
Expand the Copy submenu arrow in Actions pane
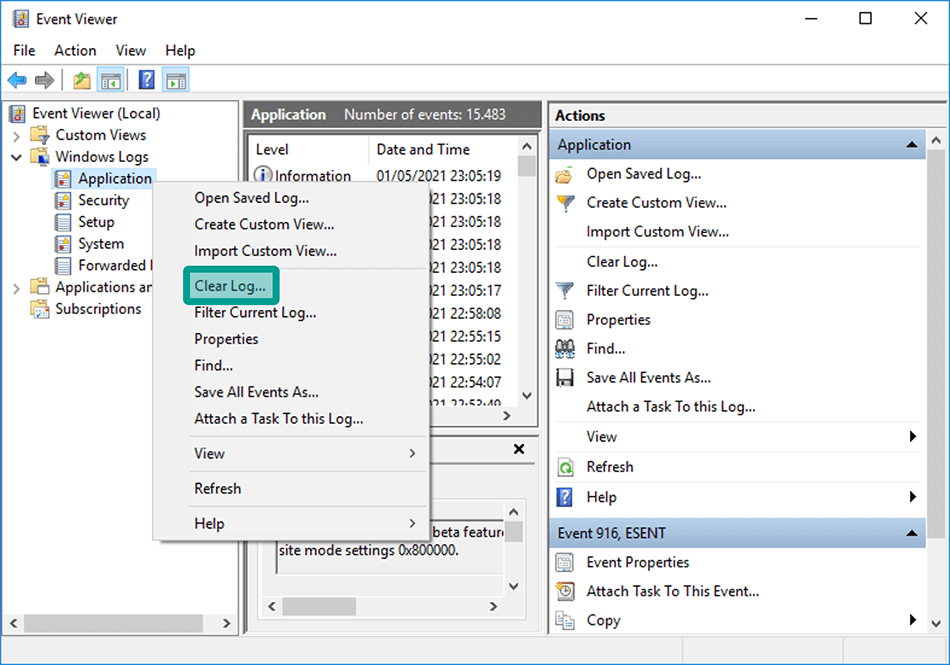tap(912, 620)
